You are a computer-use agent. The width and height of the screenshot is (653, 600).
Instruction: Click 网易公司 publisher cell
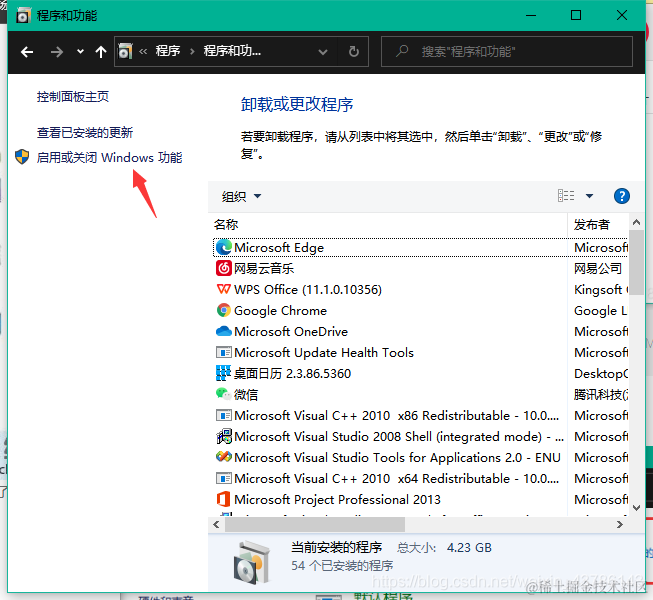(598, 269)
